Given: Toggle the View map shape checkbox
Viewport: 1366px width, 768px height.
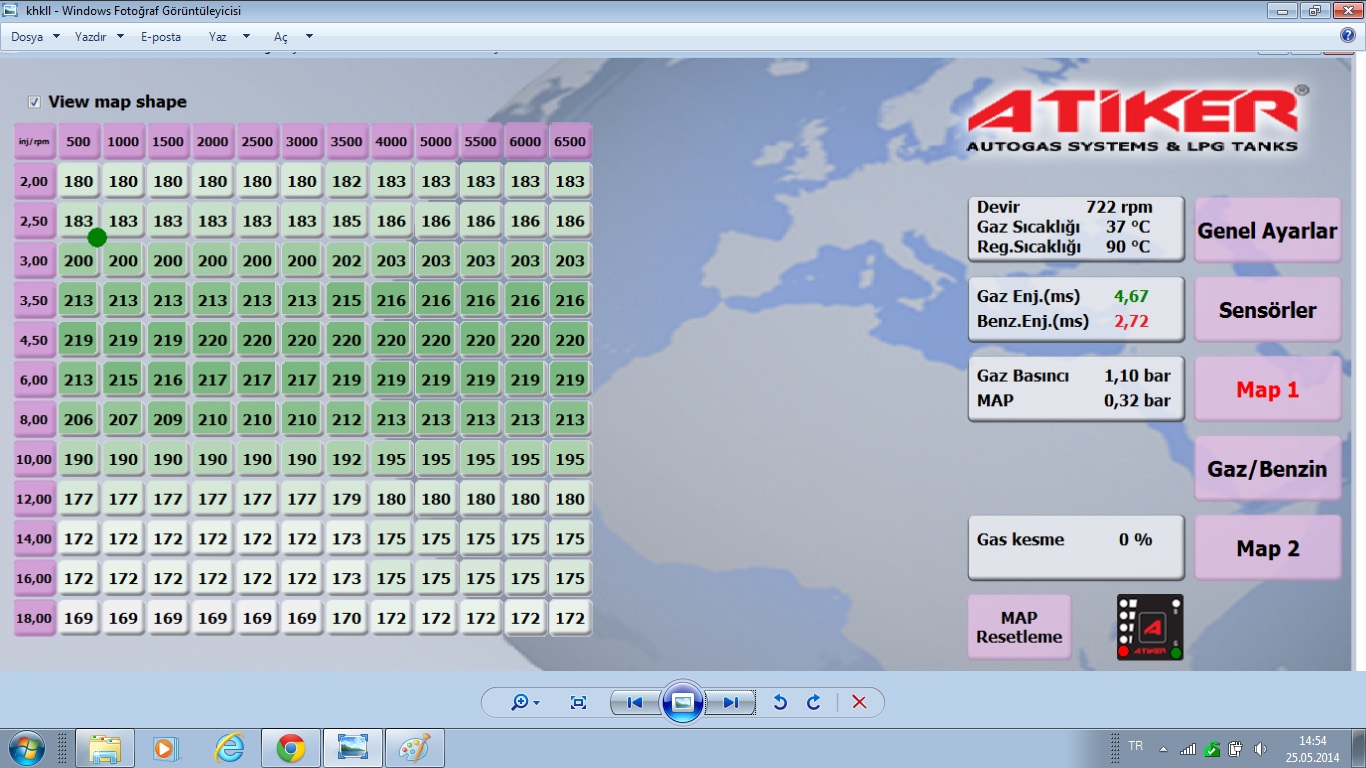Looking at the screenshot, I should click(x=34, y=102).
